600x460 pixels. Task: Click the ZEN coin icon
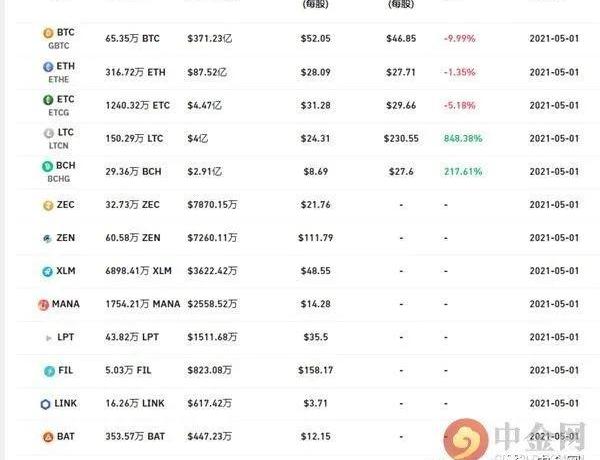coord(47,238)
